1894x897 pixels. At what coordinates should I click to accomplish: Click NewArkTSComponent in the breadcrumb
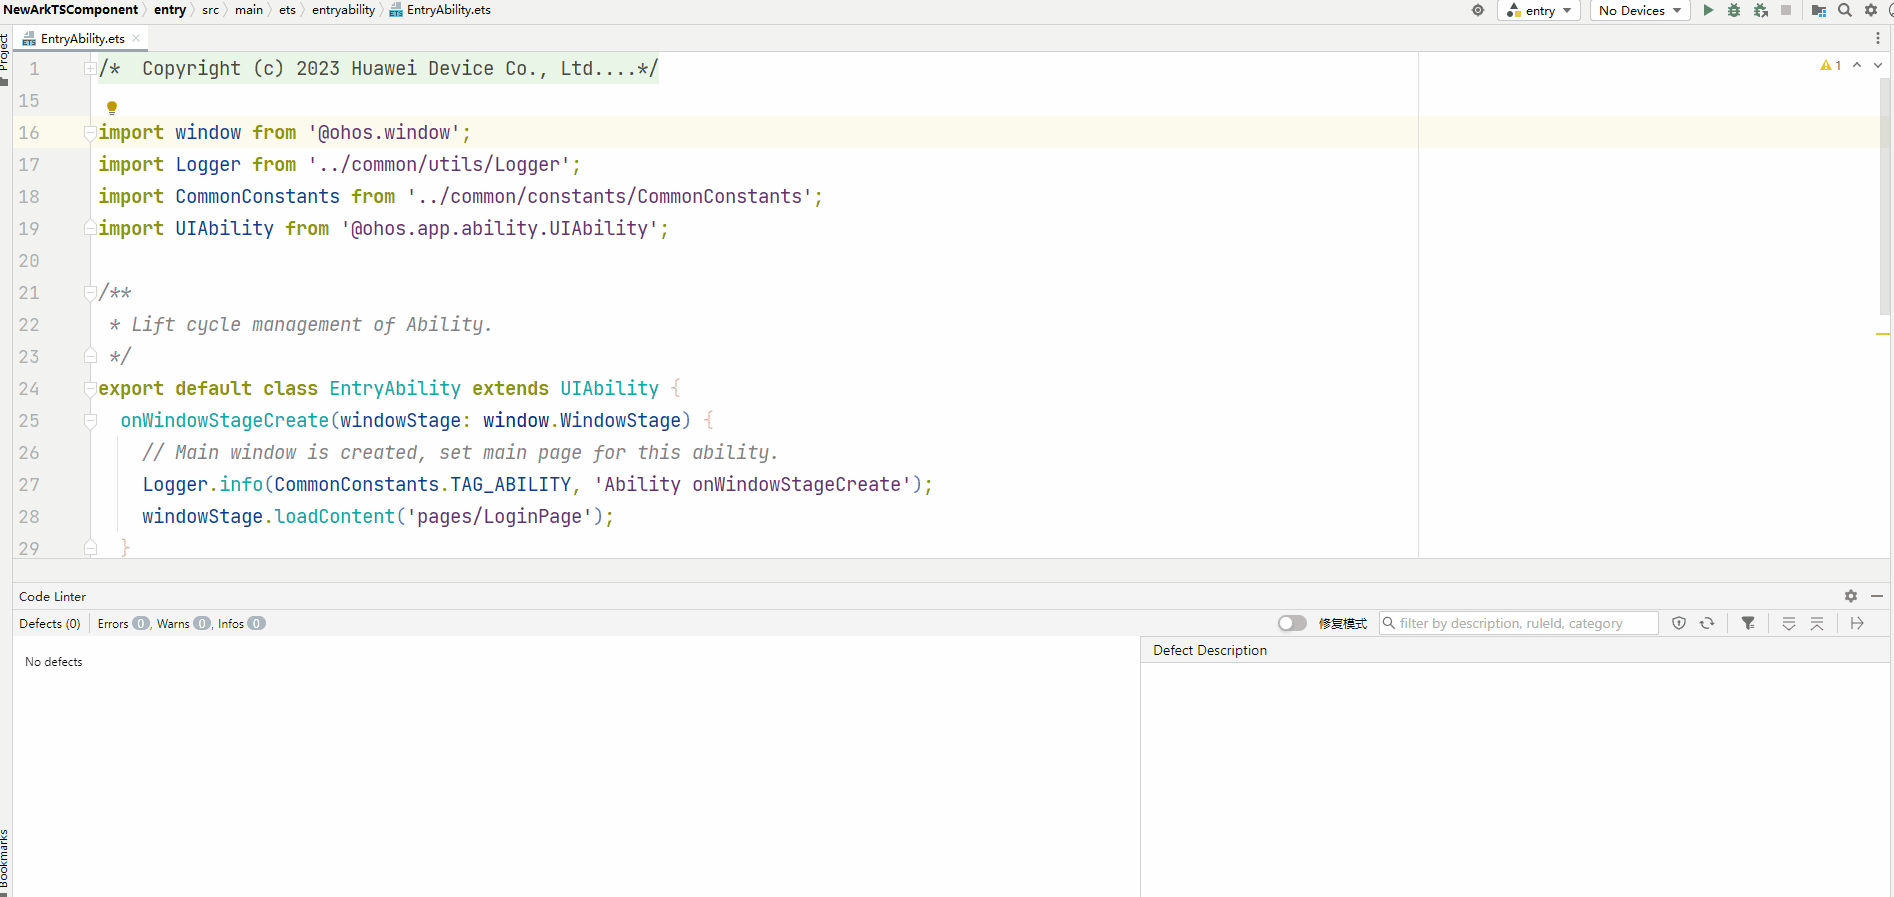(x=71, y=10)
